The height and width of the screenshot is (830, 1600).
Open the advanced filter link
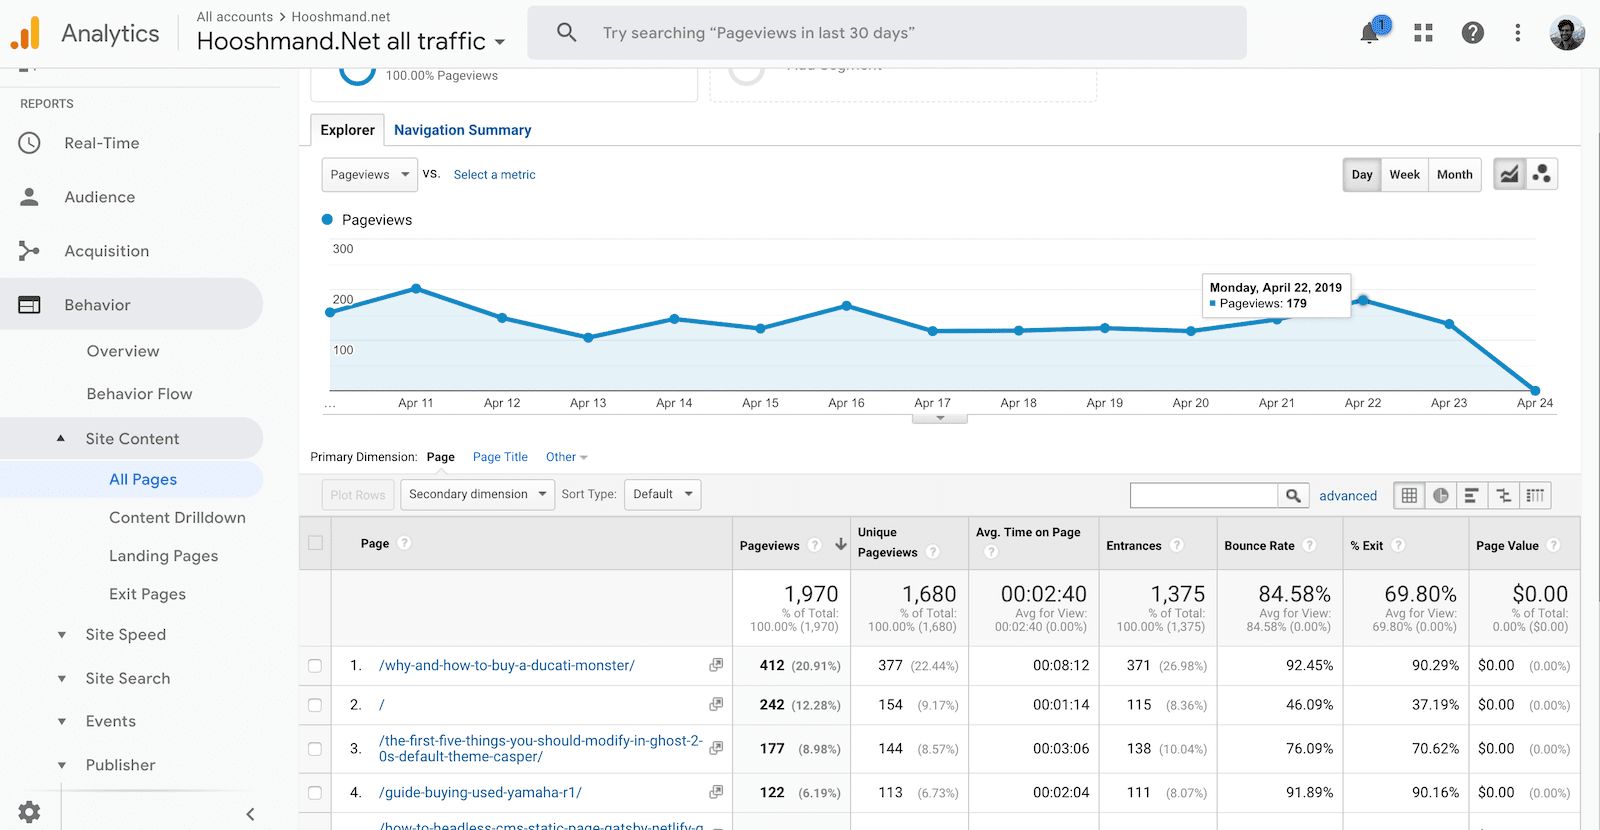[x=1348, y=495]
